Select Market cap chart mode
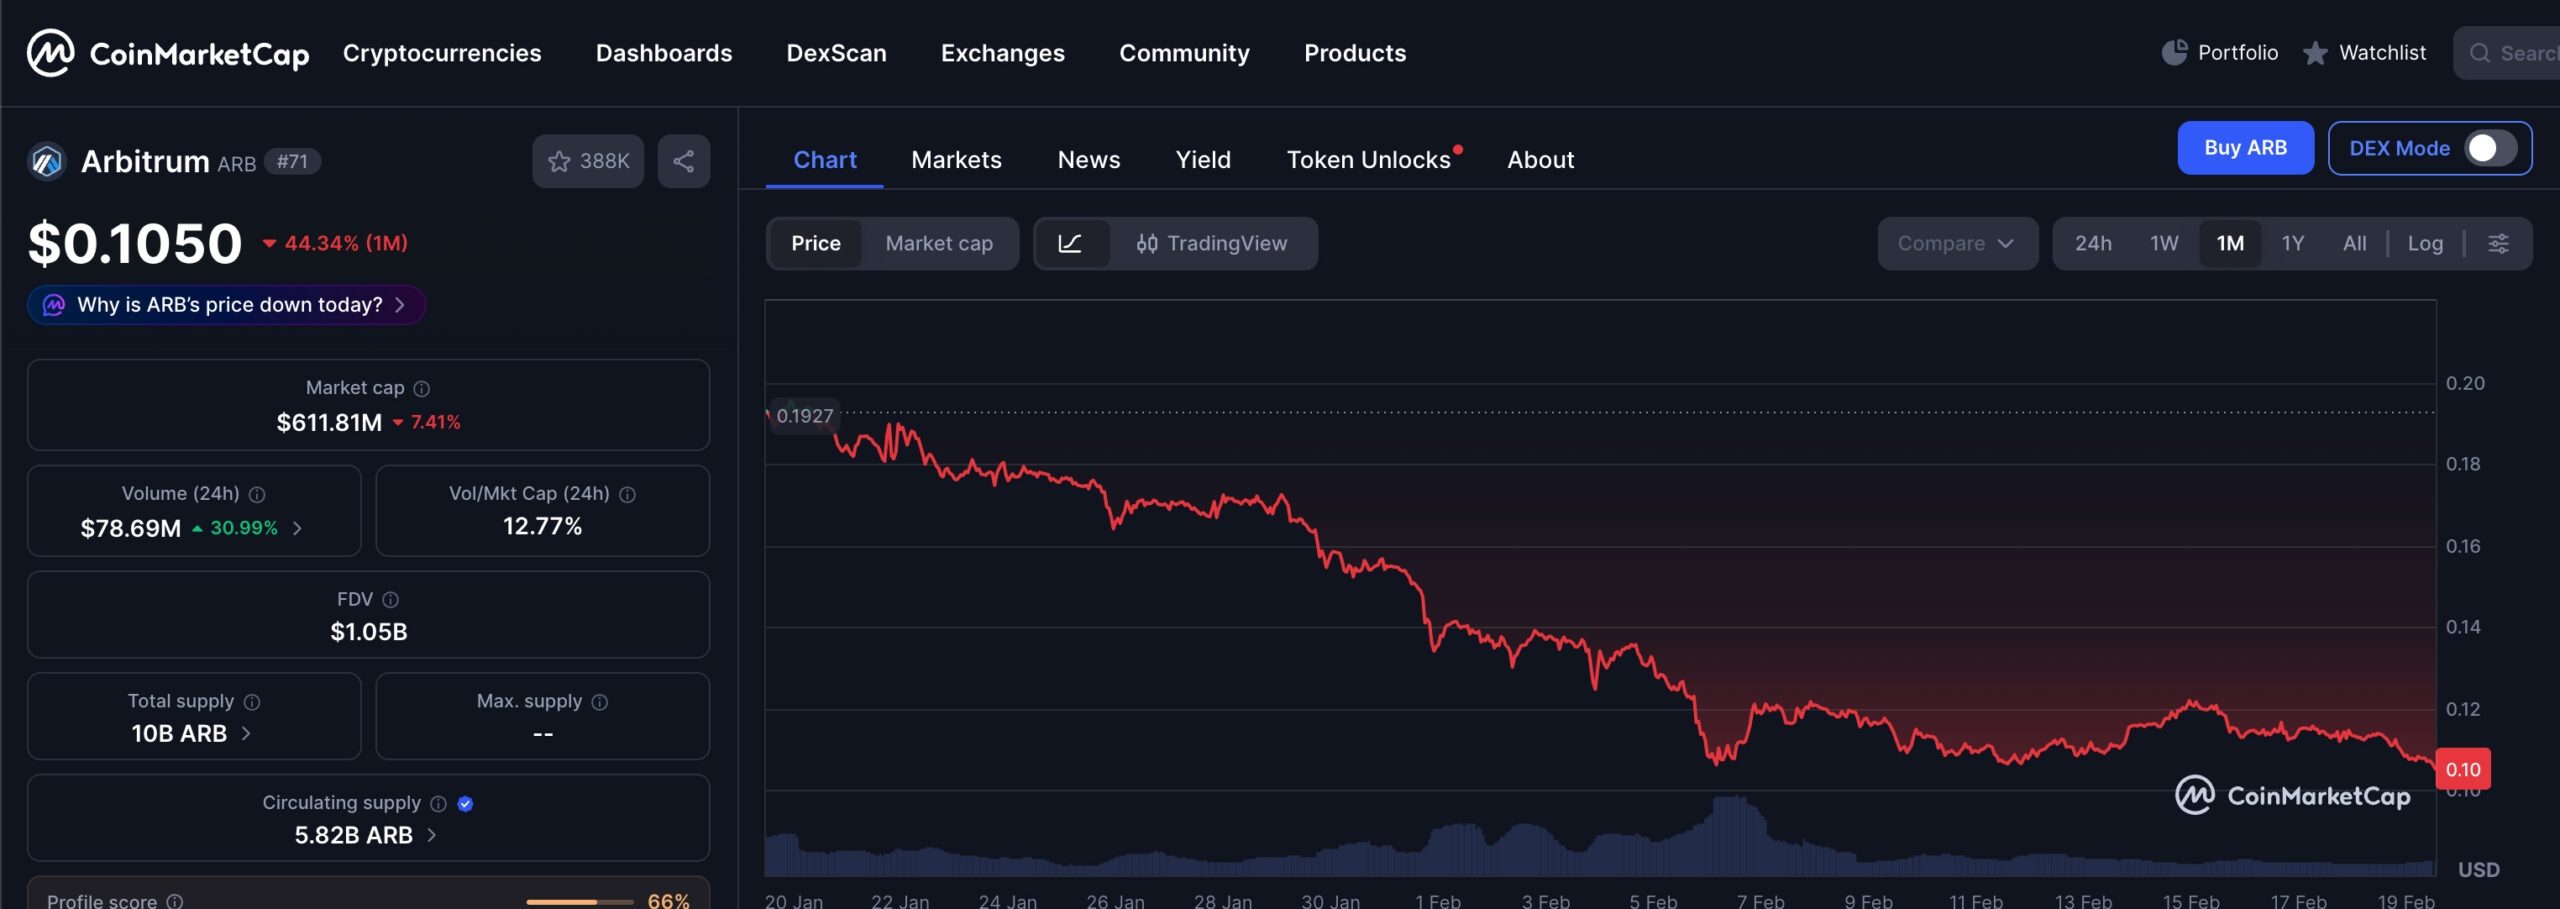2560x909 pixels. [939, 243]
